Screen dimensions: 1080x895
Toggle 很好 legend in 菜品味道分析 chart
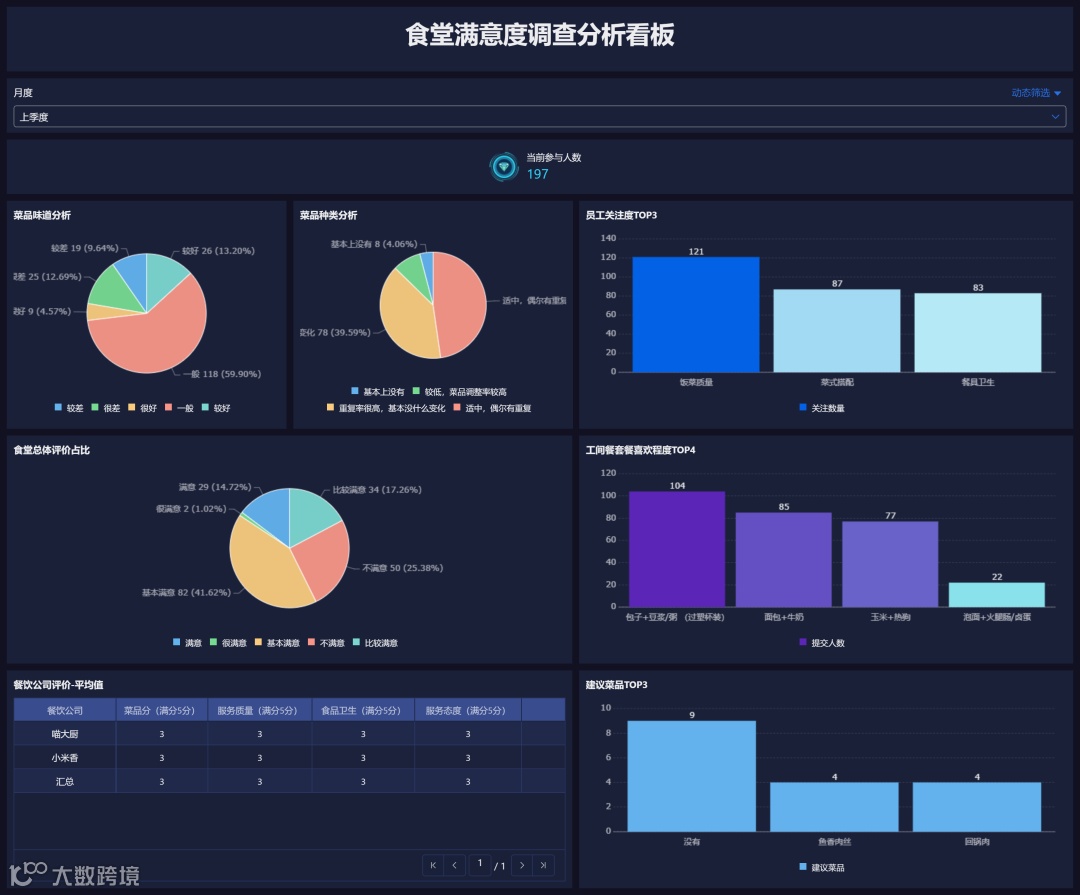pyautogui.click(x=143, y=408)
